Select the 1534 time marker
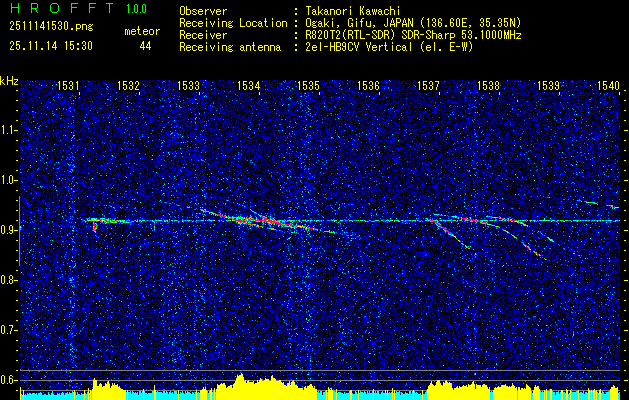The width and height of the screenshot is (629, 400). [x=249, y=87]
